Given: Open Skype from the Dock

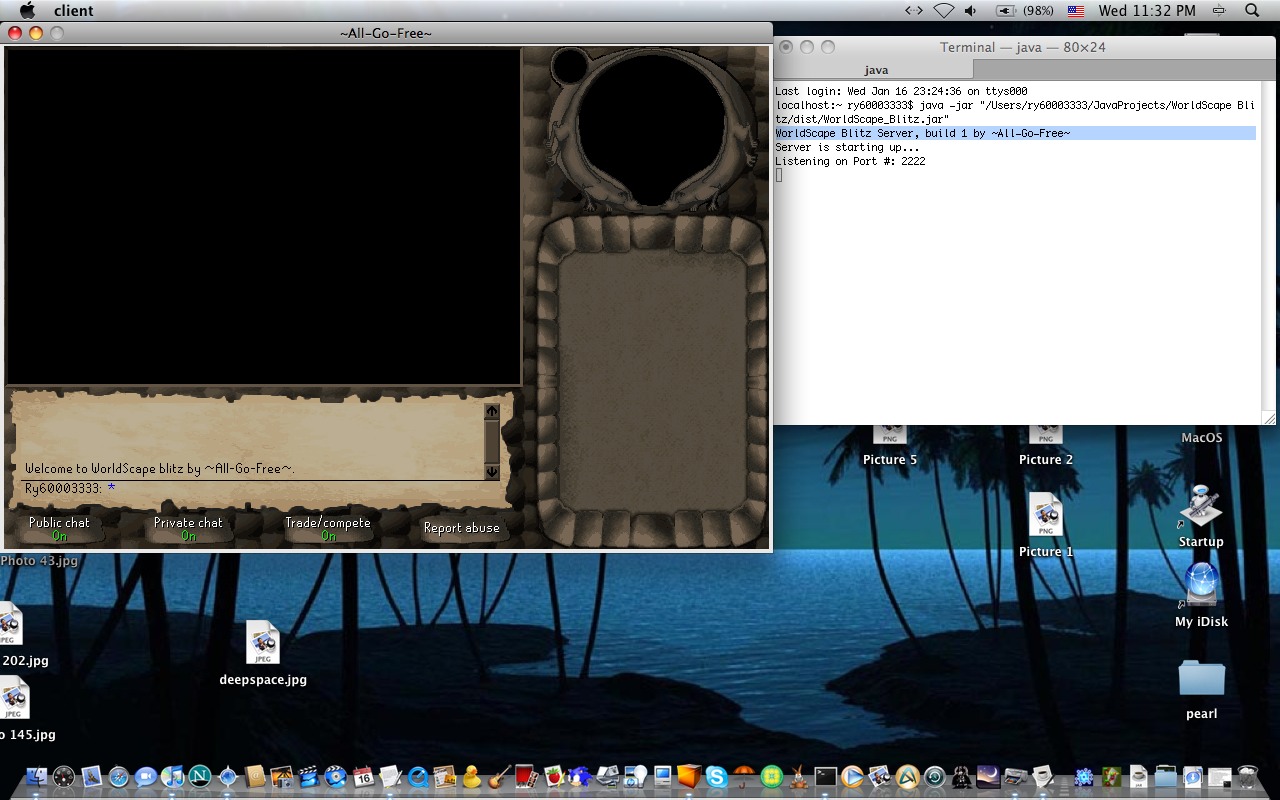Looking at the screenshot, I should [x=716, y=777].
